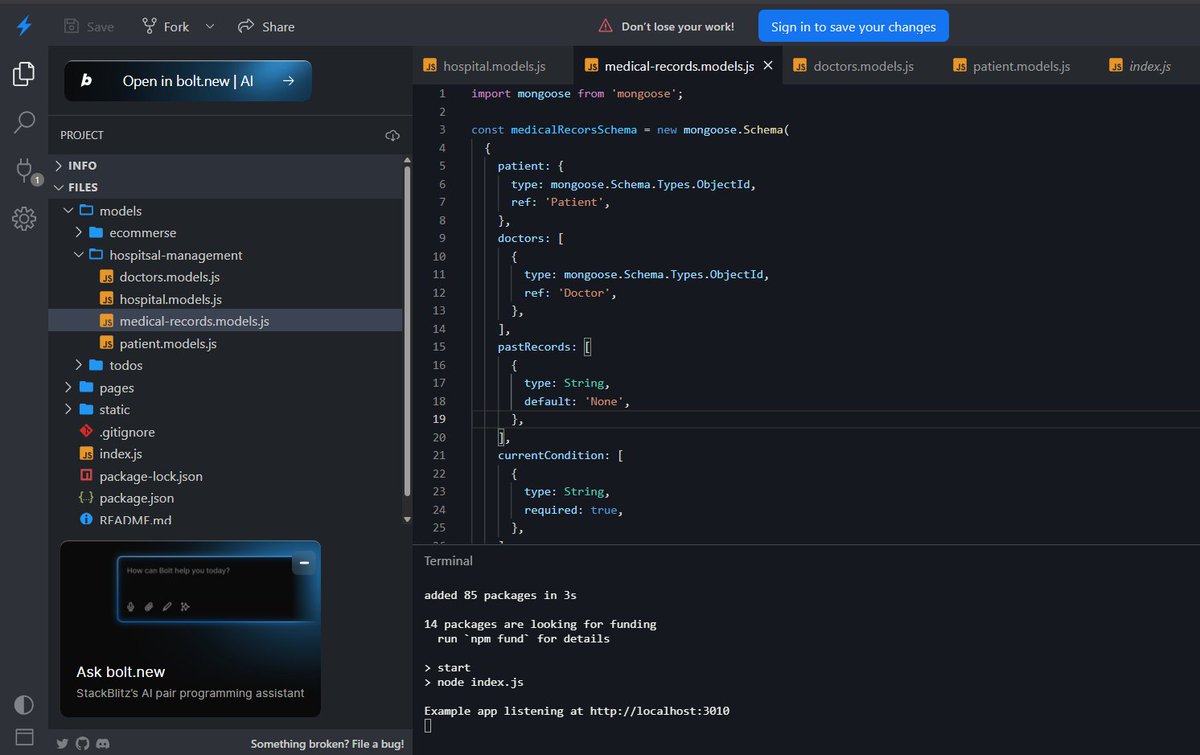This screenshot has height=755, width=1200.
Task: Click the Don't lose your work! warning
Action: (x=666, y=27)
